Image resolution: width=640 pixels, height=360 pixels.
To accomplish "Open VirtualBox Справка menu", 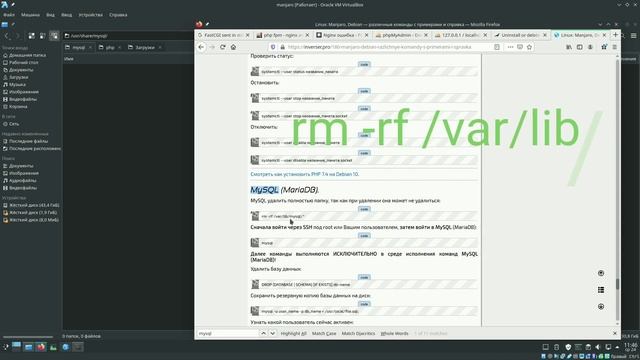I will click(x=118, y=15).
